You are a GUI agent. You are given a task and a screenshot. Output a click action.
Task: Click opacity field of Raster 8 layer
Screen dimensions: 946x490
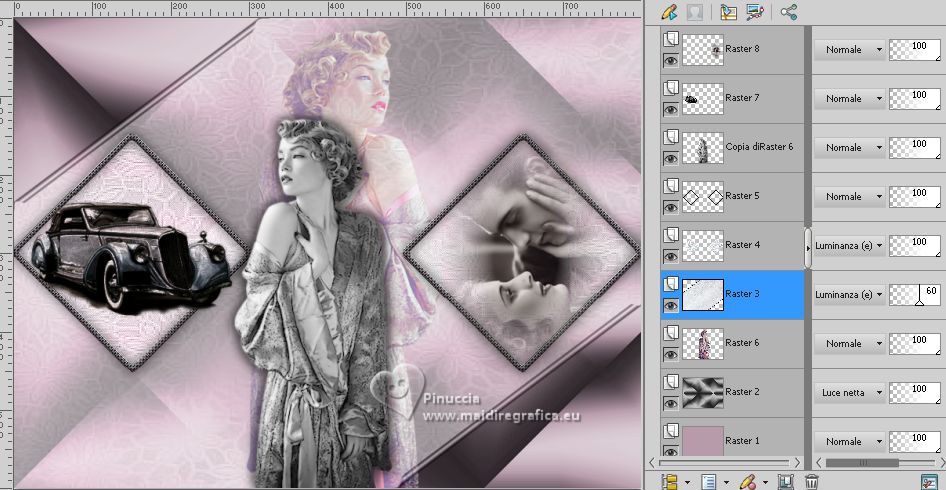(x=915, y=49)
